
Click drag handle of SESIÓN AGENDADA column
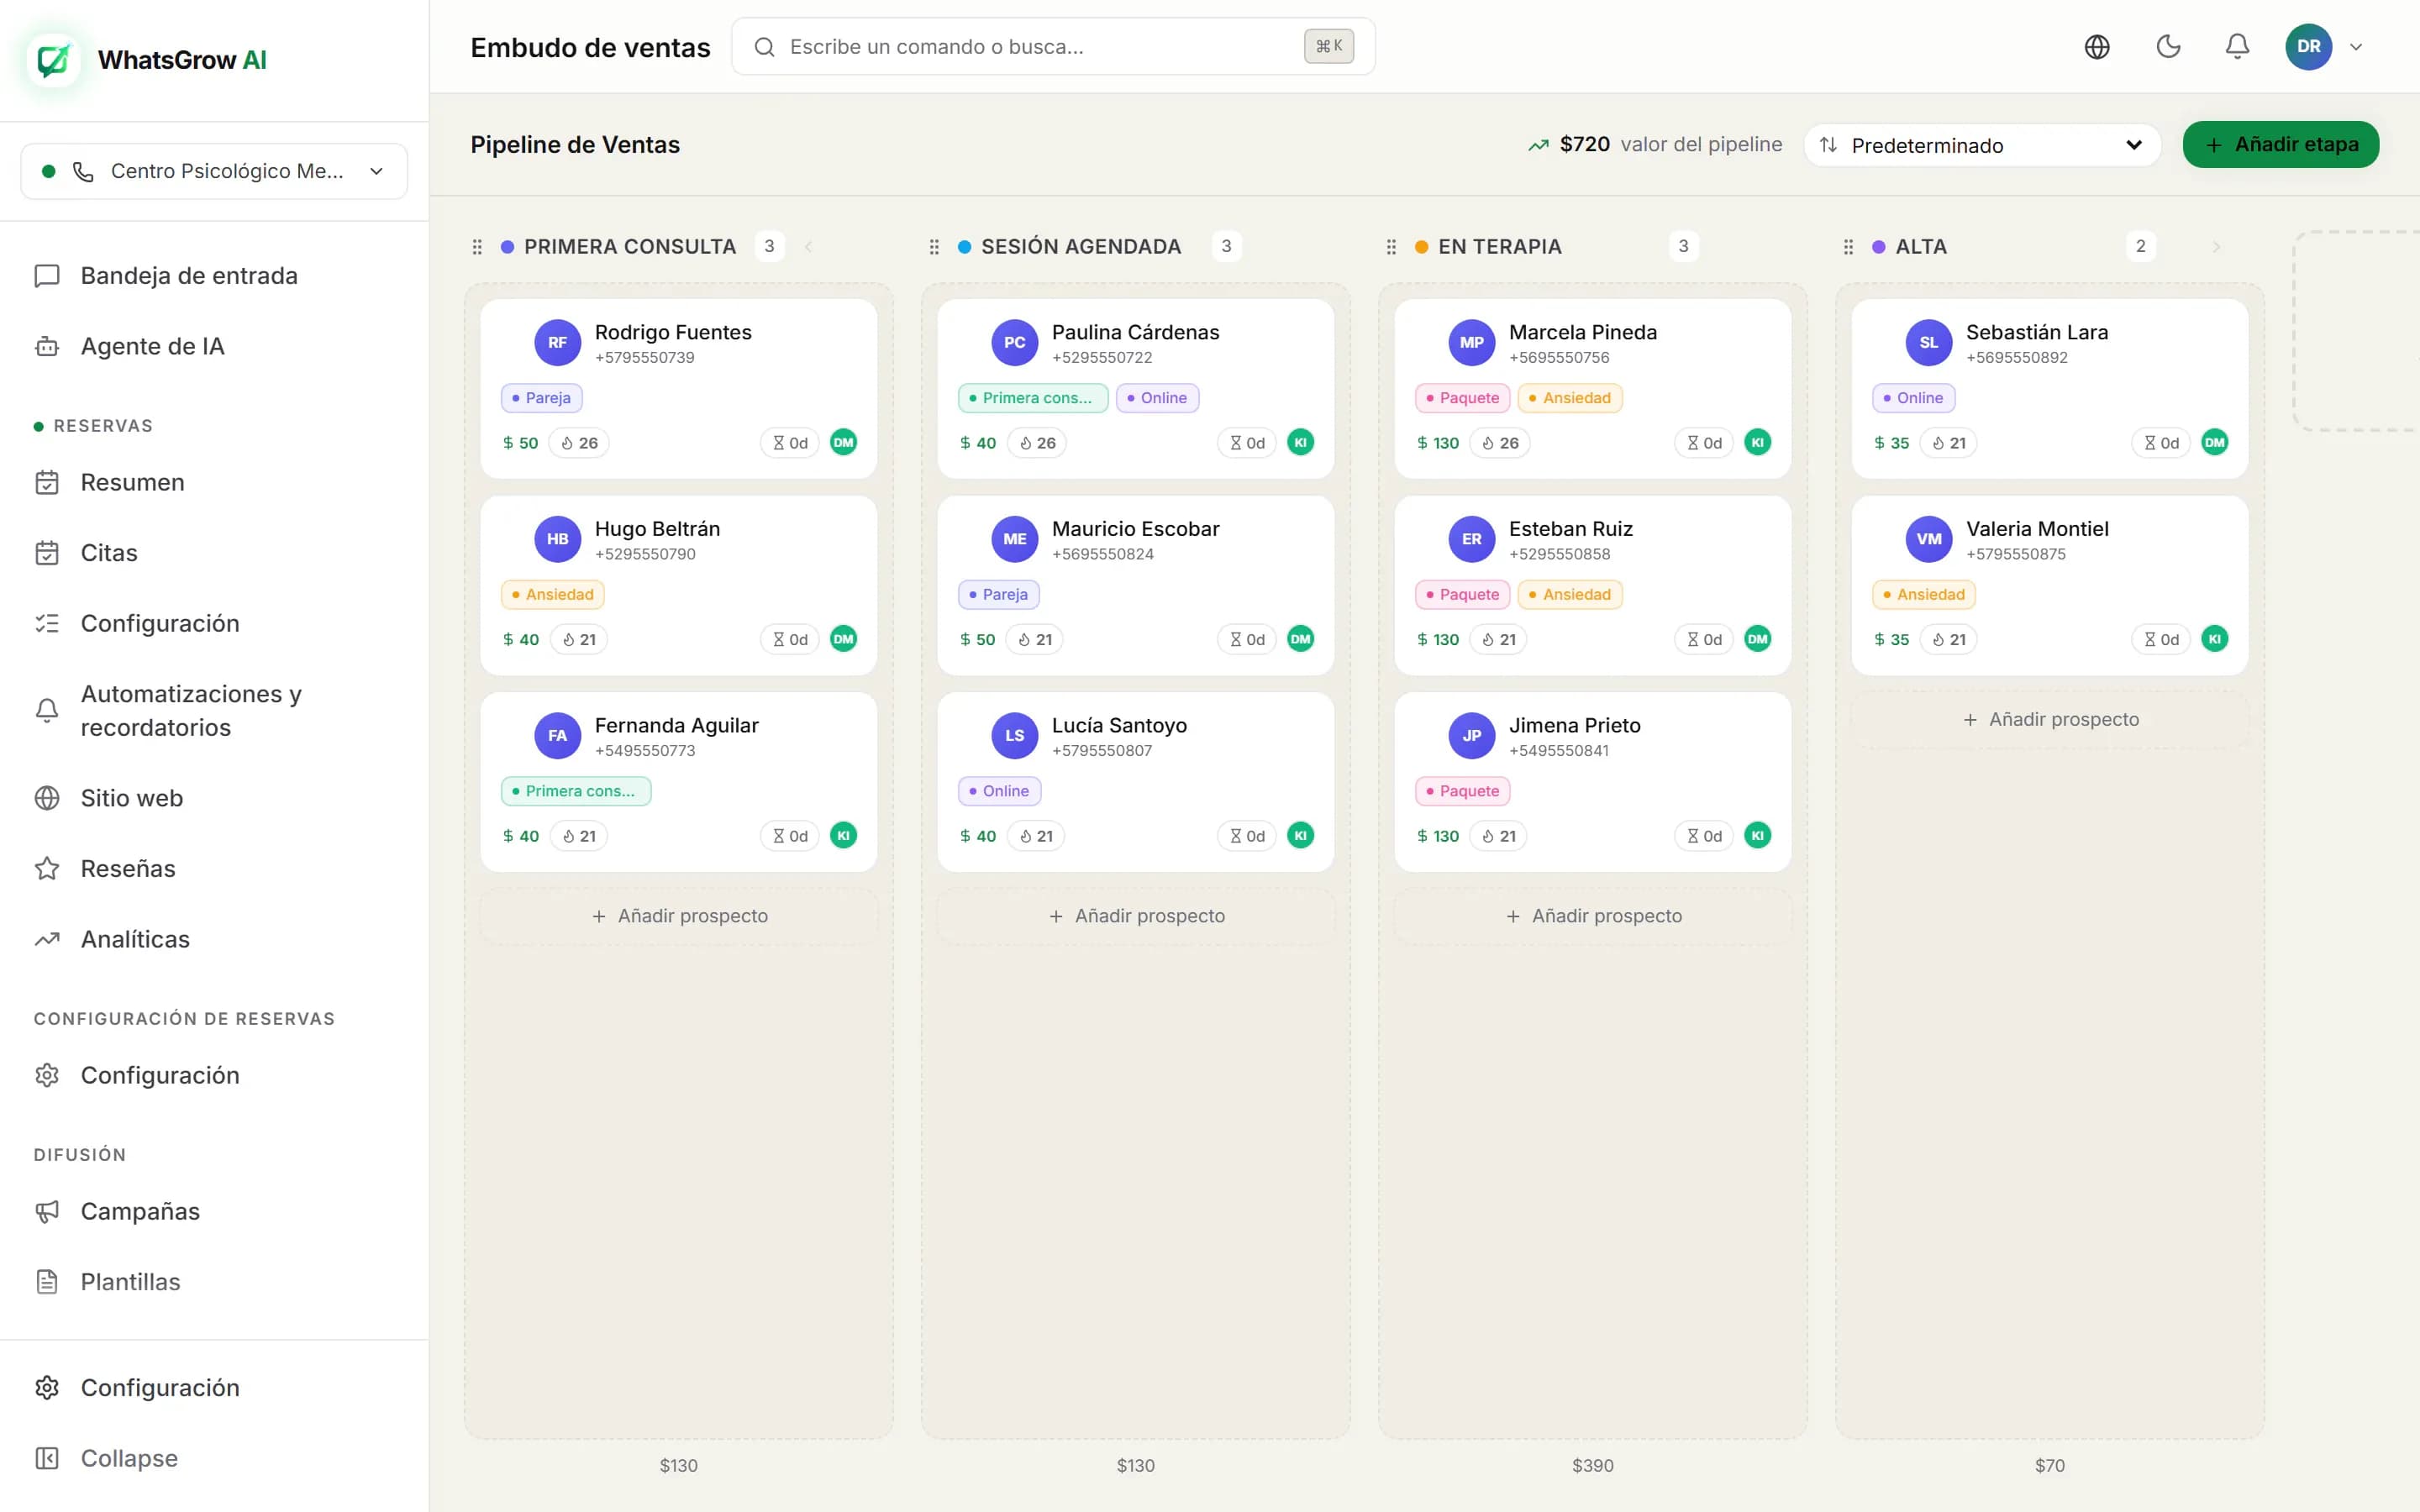tap(934, 247)
